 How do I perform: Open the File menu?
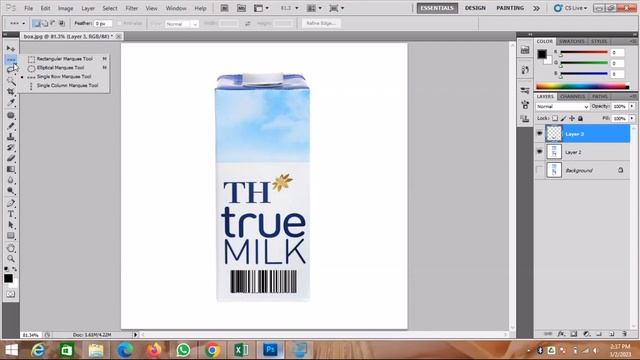coord(29,8)
